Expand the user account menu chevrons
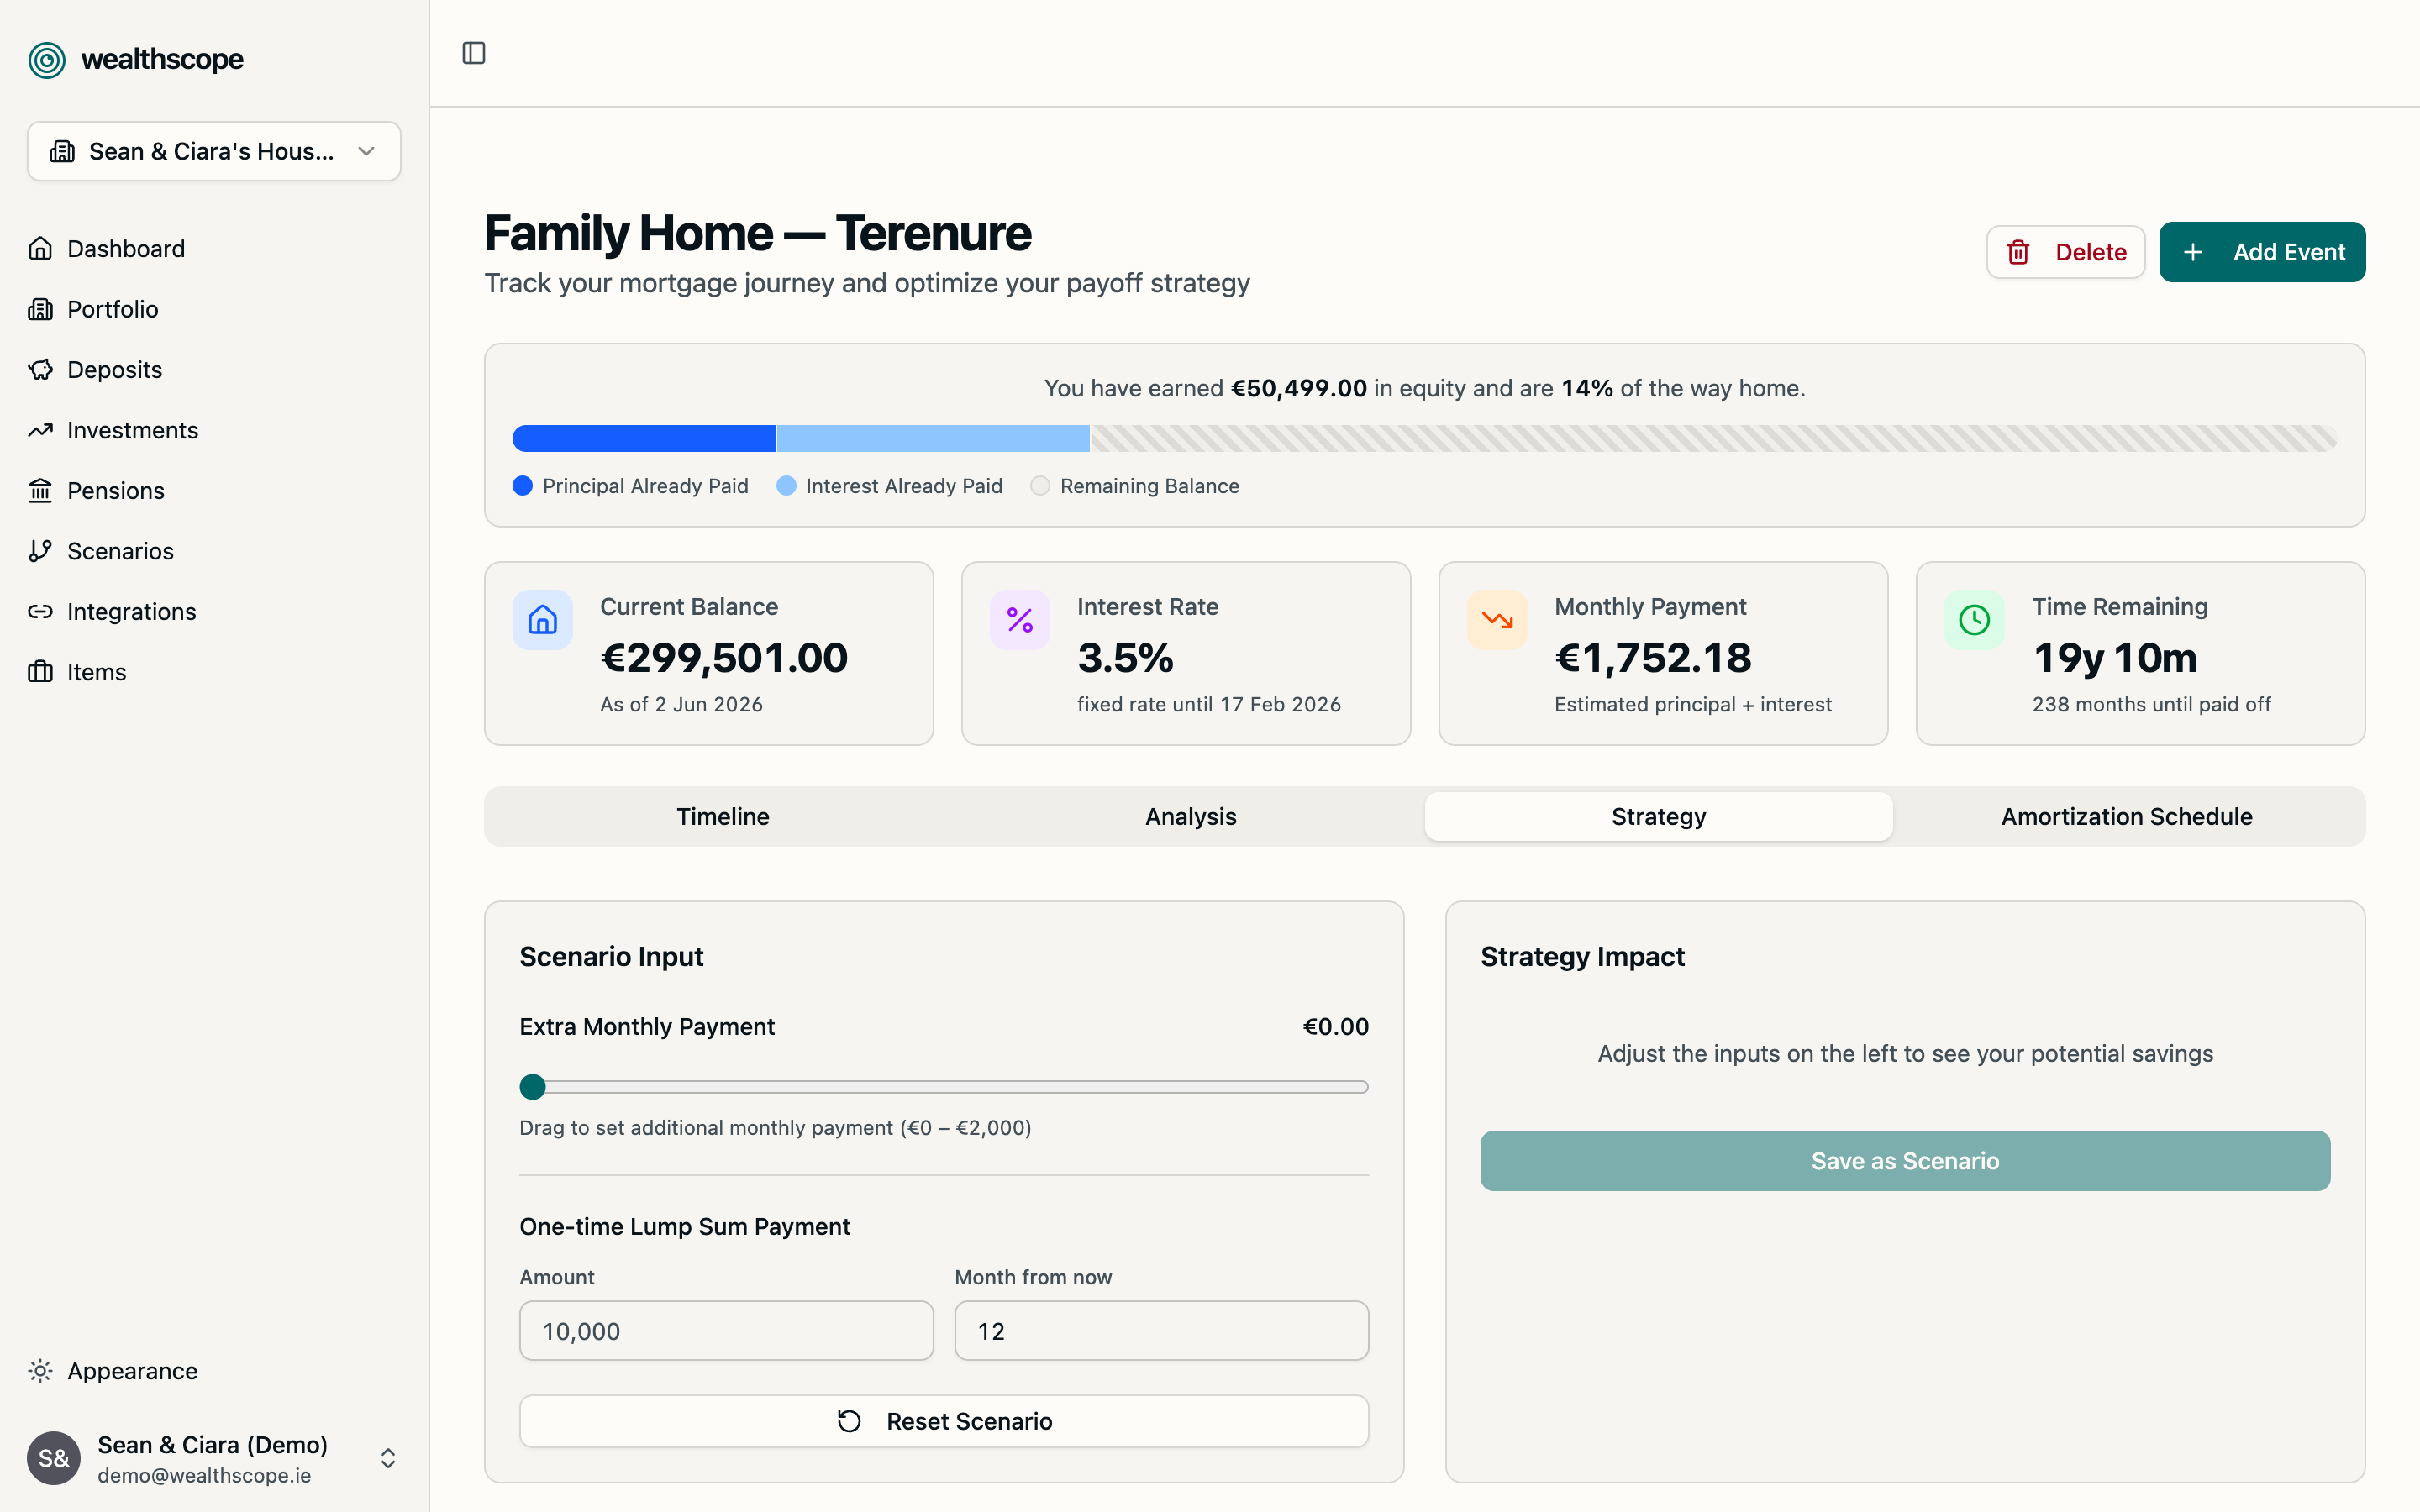The image size is (2420, 1512). (x=388, y=1458)
